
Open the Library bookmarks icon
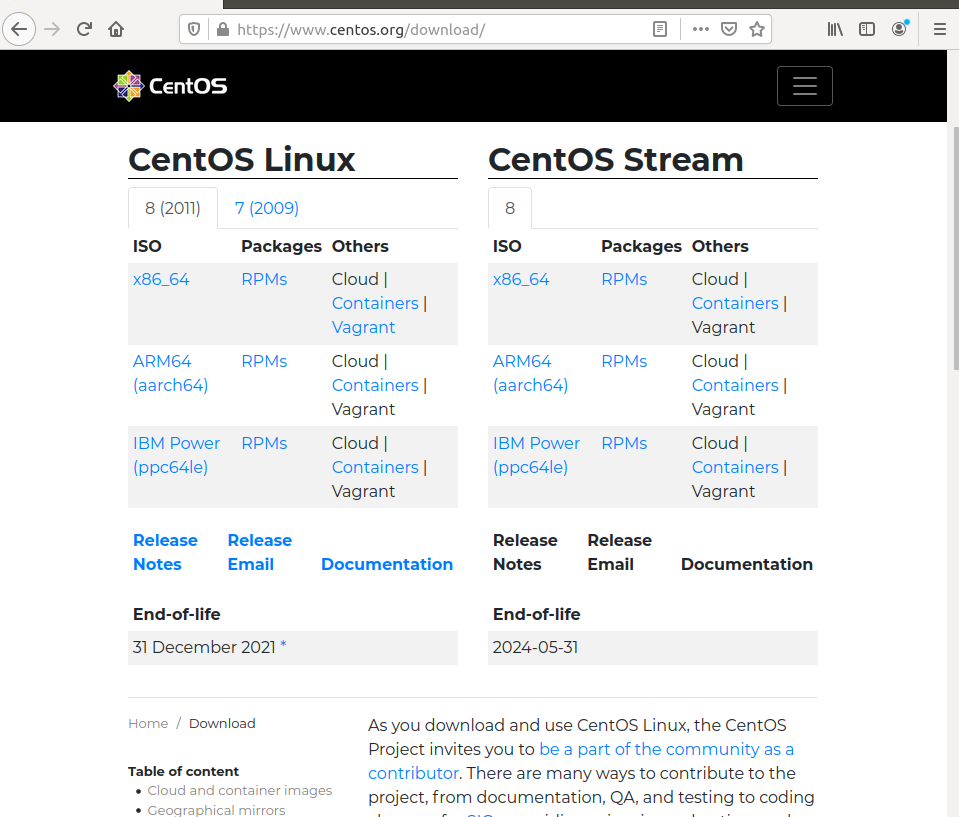835,29
